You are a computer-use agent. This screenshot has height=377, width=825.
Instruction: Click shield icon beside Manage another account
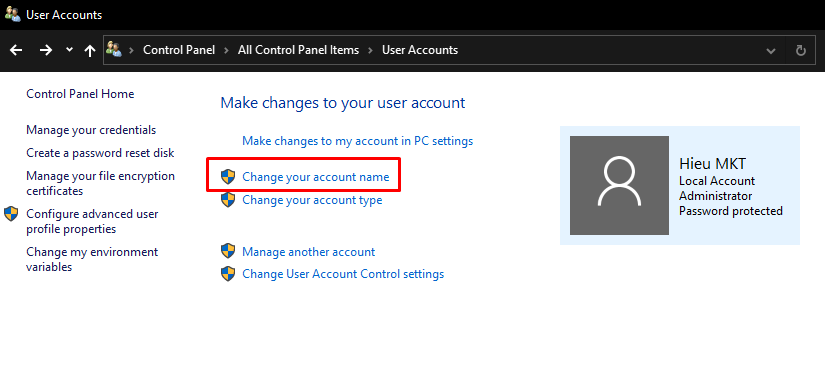click(228, 251)
